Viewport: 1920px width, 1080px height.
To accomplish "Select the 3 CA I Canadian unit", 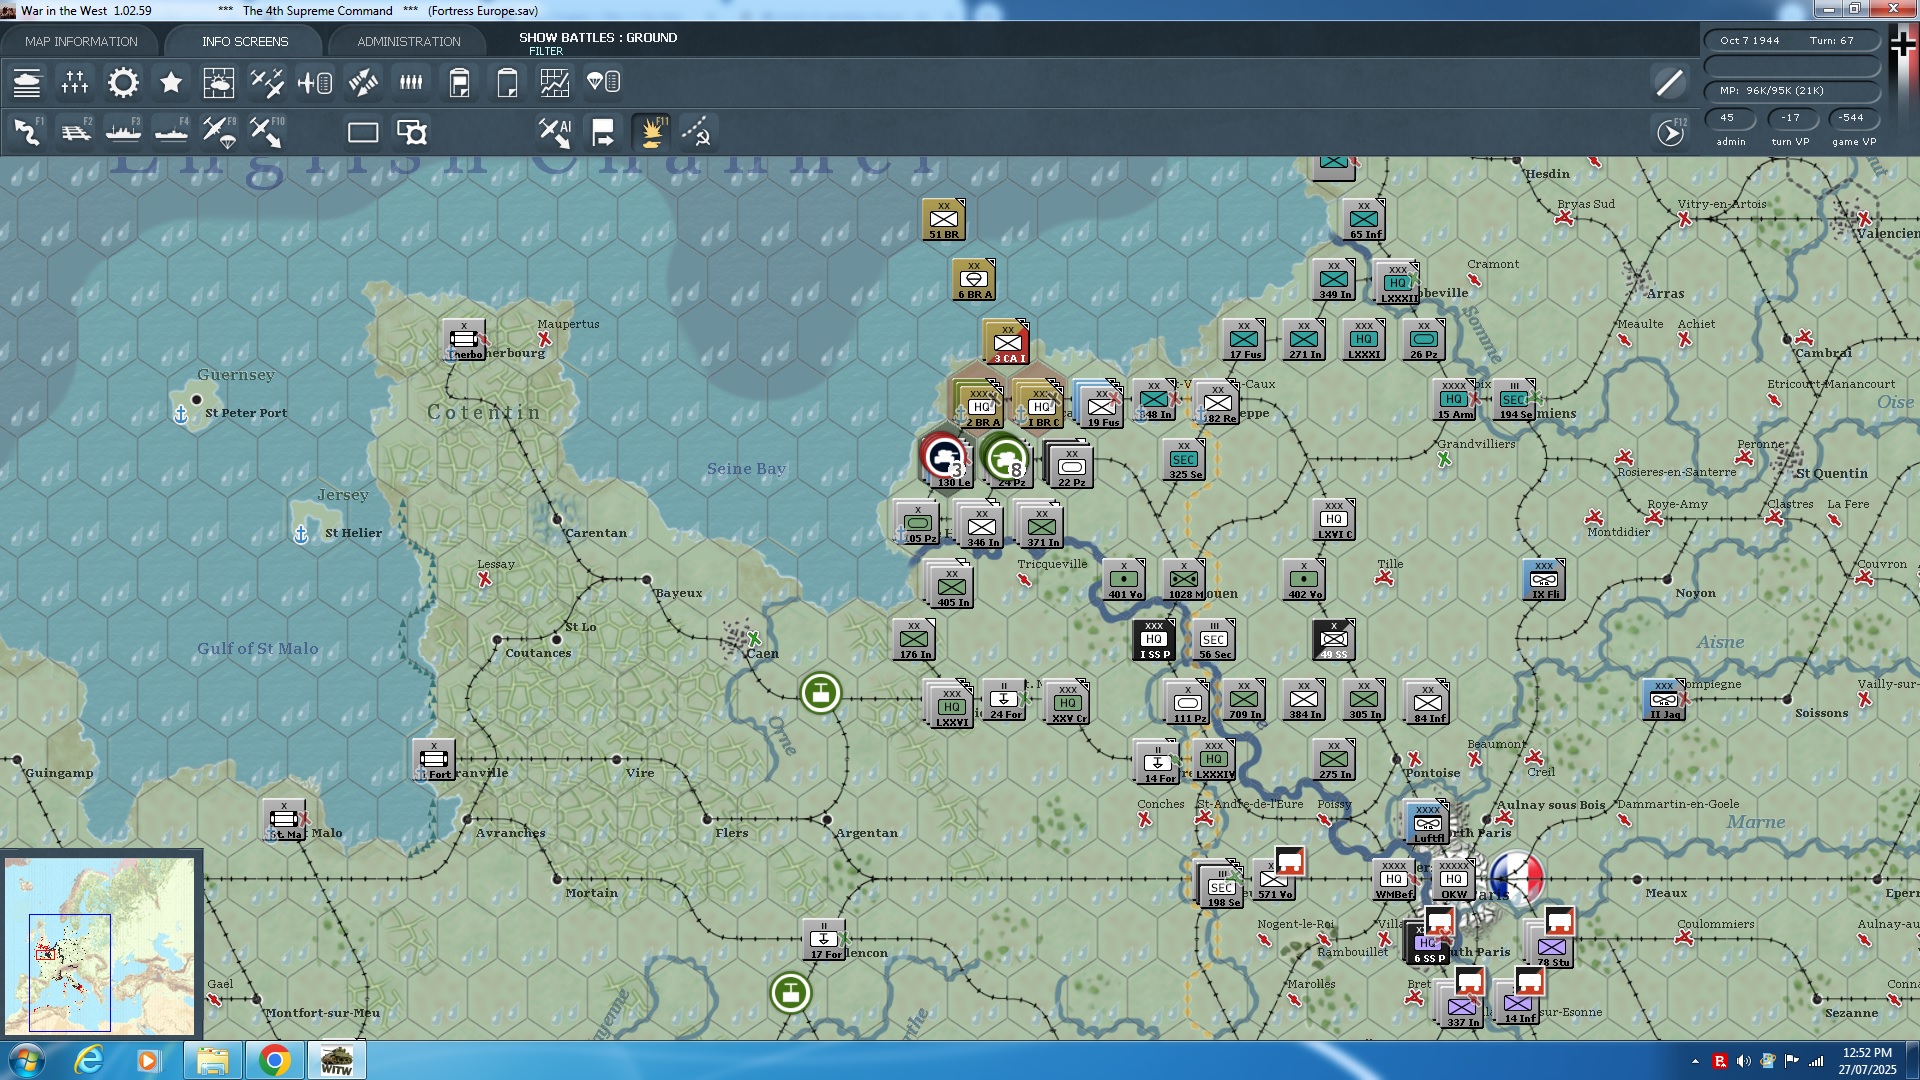I will pos(1006,343).
